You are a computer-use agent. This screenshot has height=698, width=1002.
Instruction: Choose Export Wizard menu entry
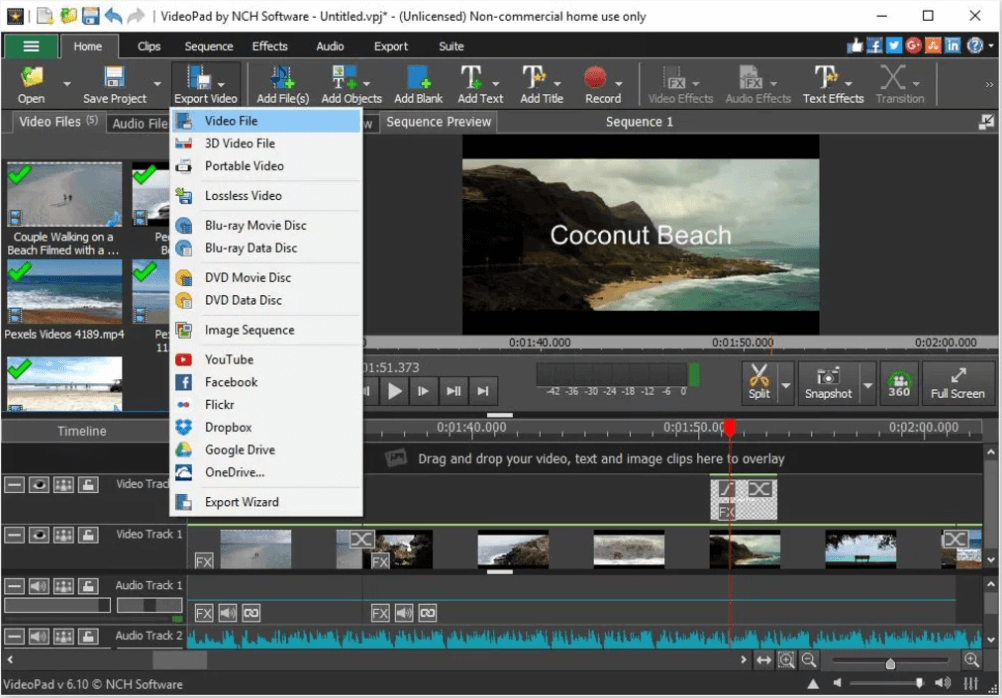click(x=241, y=502)
